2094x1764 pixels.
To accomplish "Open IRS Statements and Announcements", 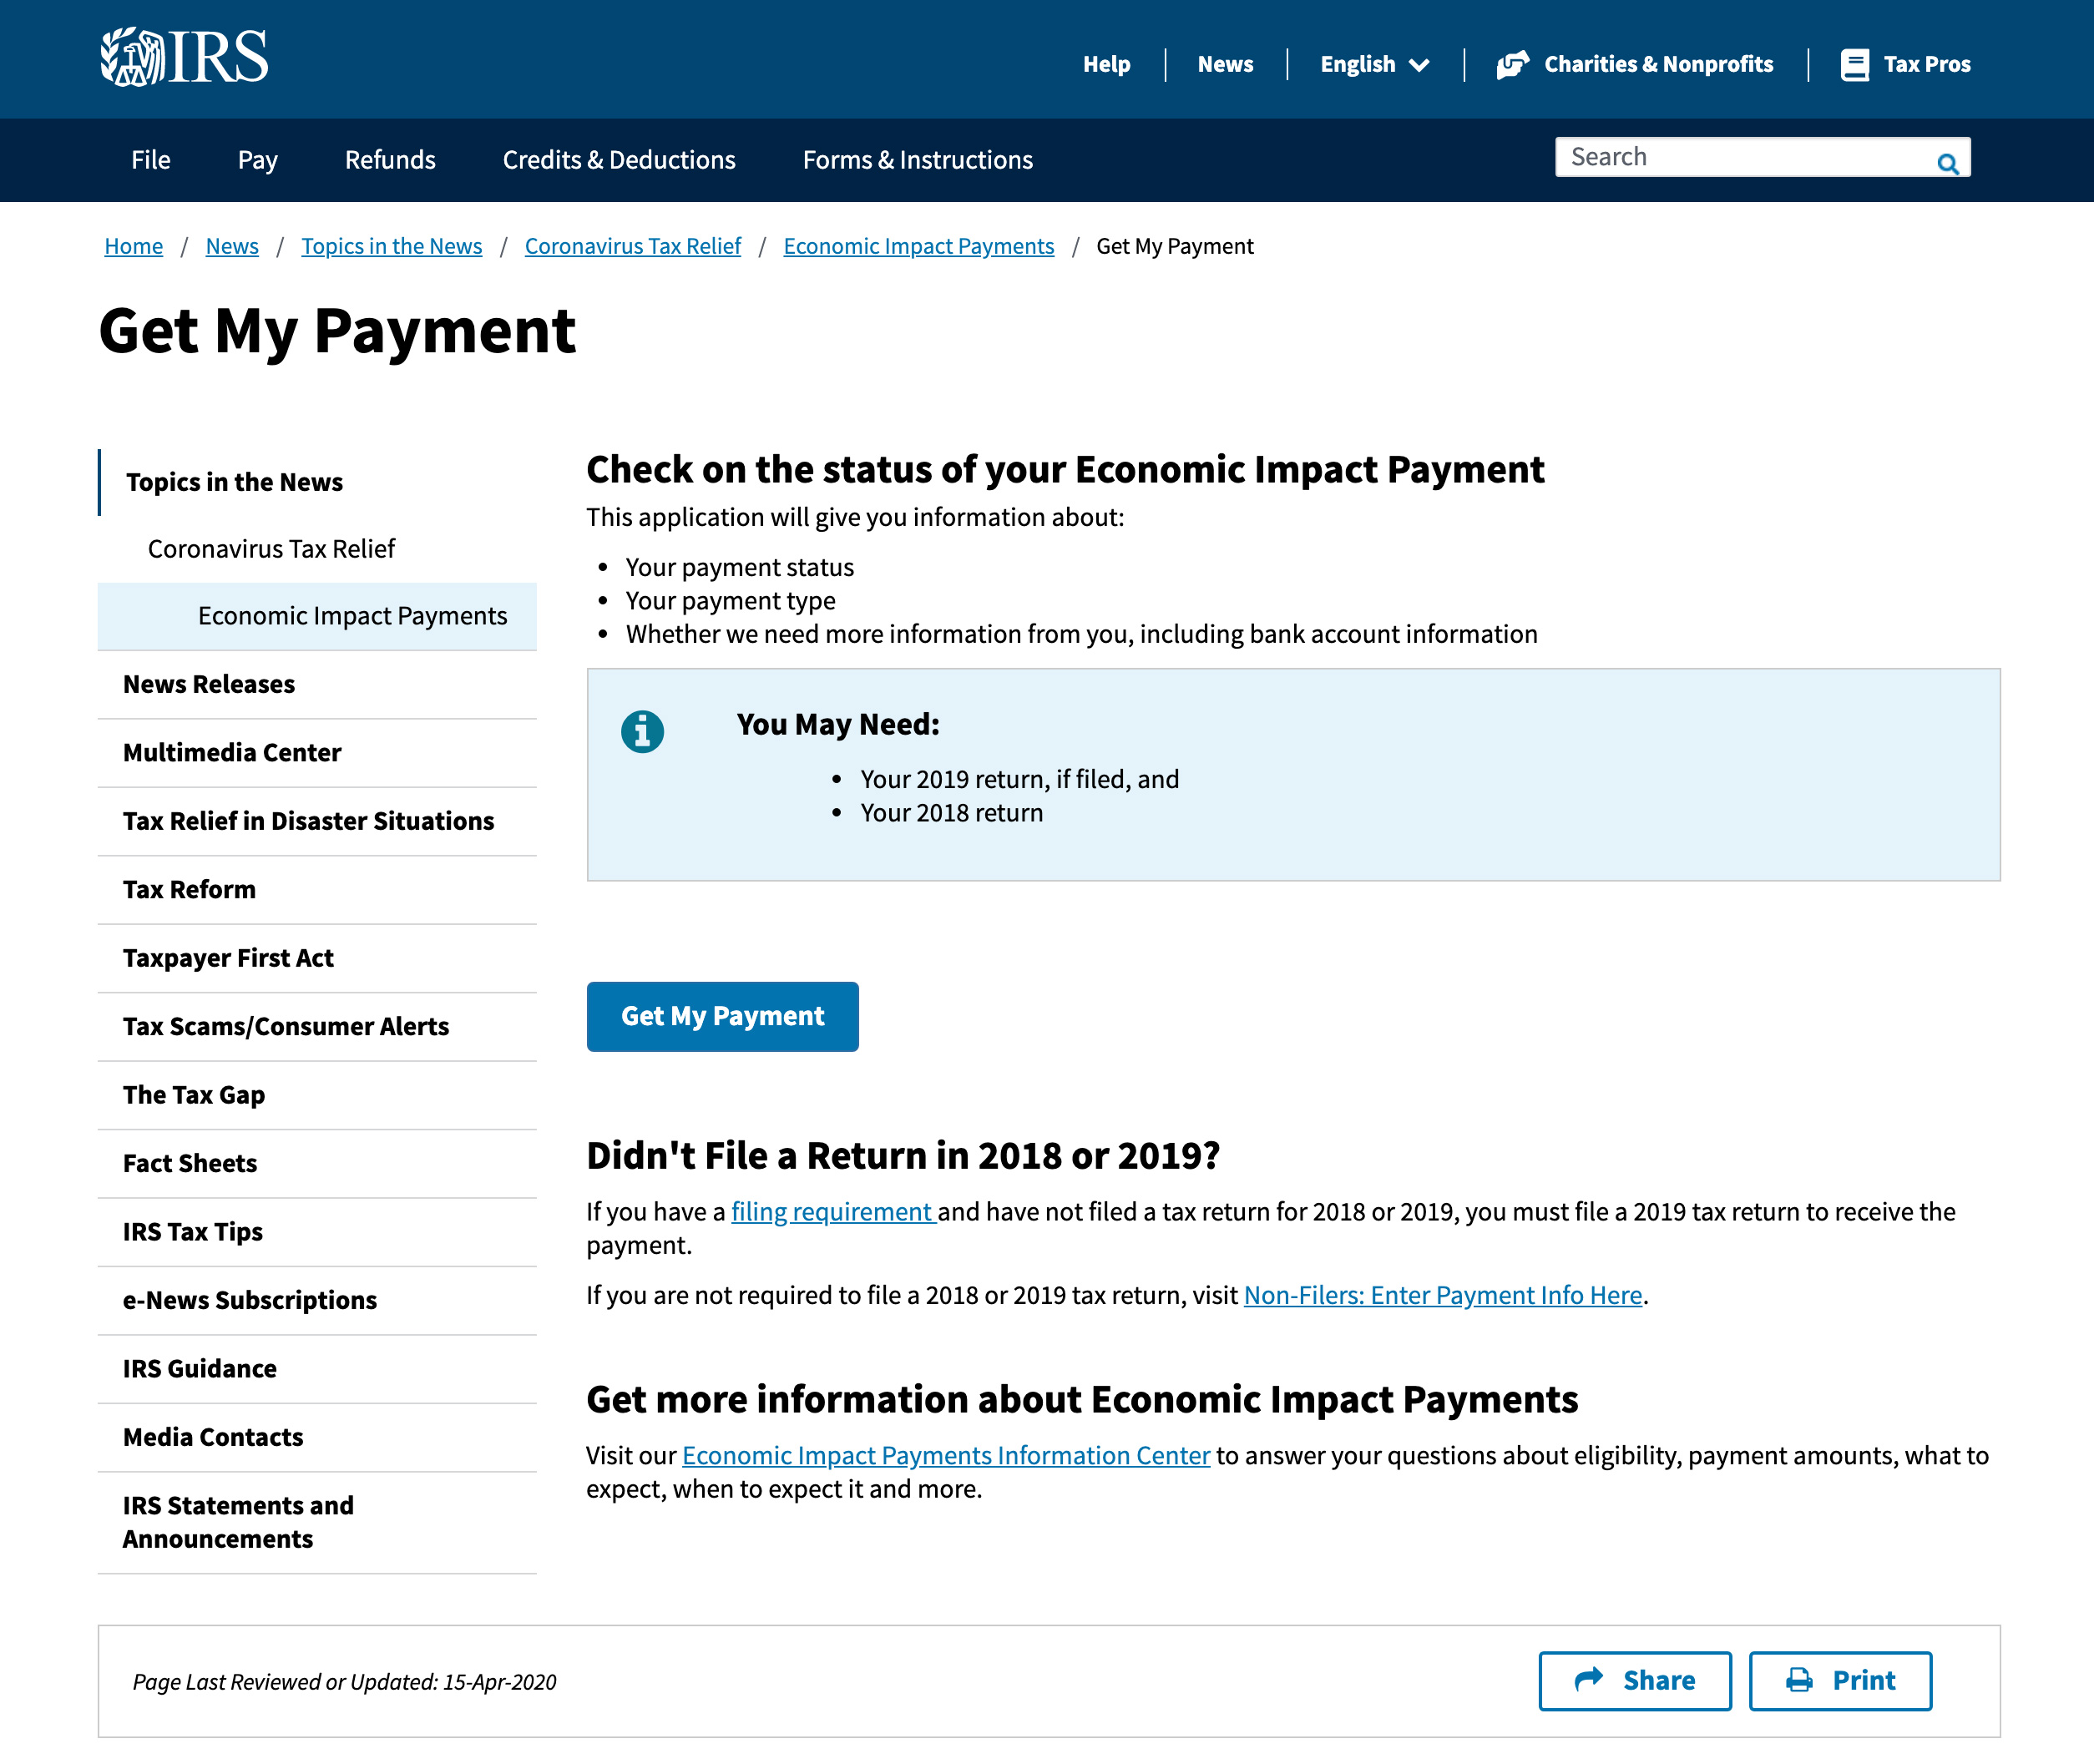I will tap(318, 1523).
